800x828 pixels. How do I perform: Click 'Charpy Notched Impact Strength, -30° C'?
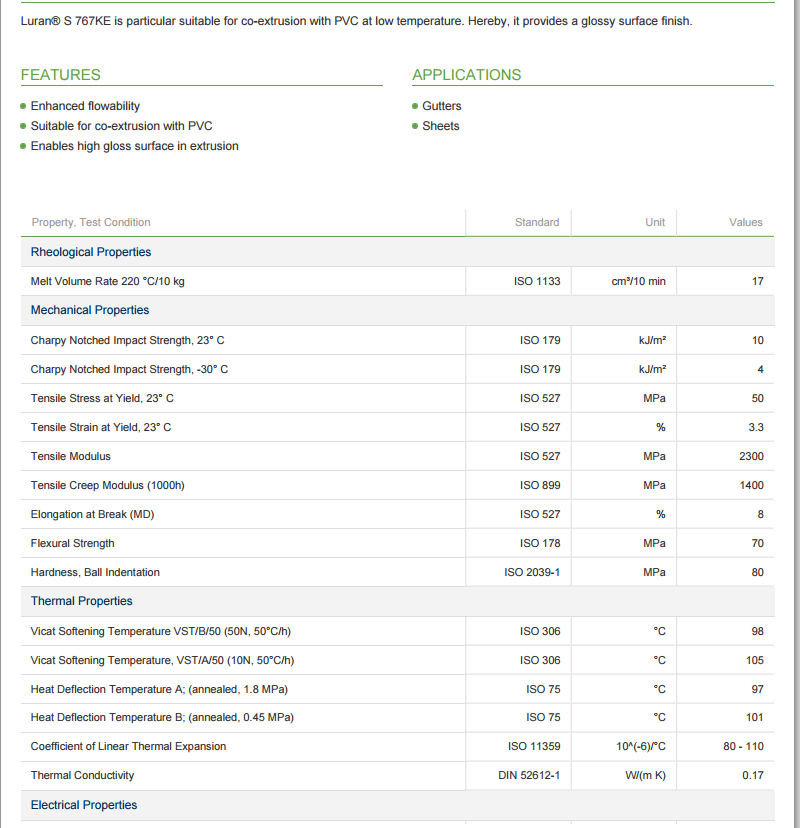tap(129, 370)
